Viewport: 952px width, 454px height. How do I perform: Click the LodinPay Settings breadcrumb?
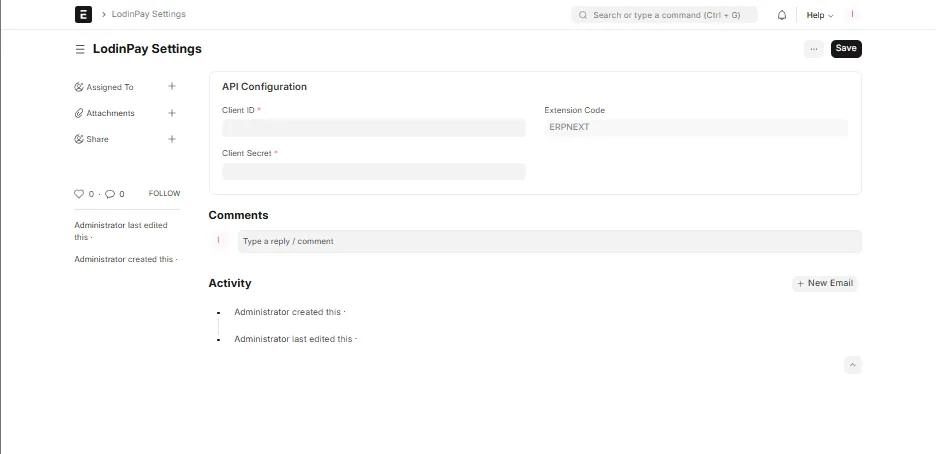pyautogui.click(x=148, y=15)
